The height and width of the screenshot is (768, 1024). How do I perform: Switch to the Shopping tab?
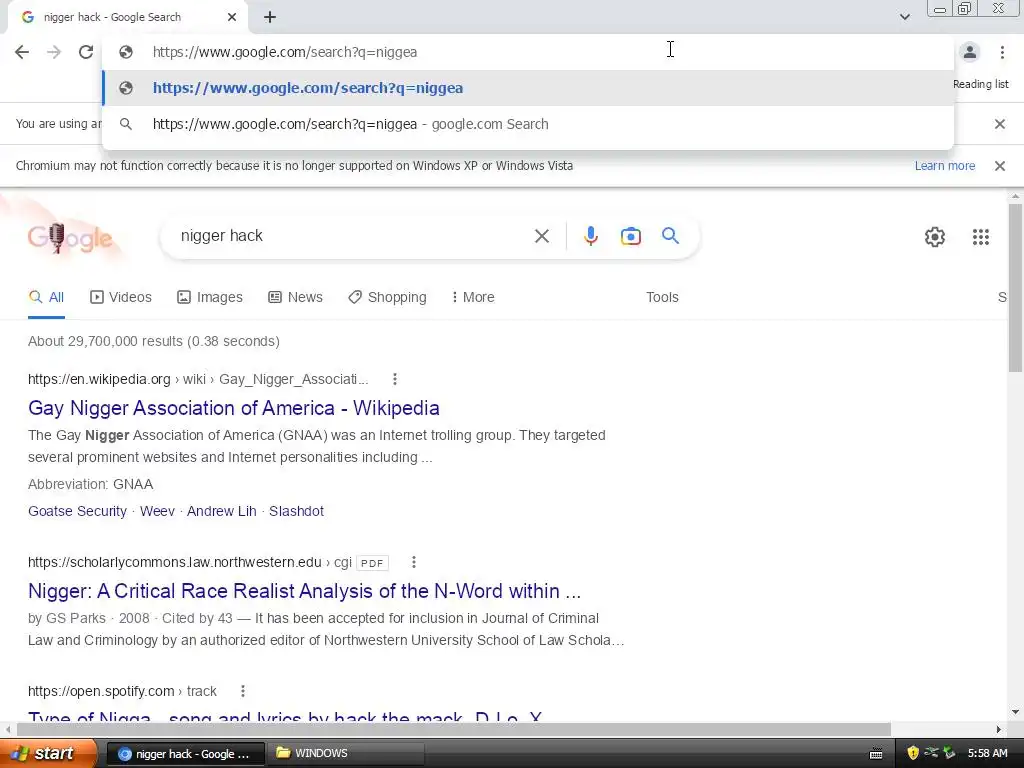click(x=387, y=298)
